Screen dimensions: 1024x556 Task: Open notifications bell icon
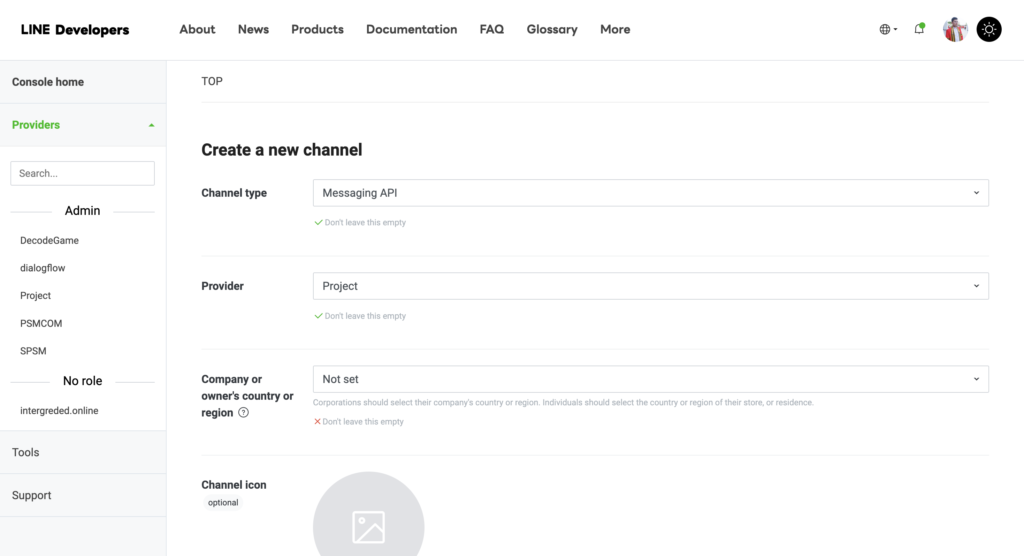[920, 29]
